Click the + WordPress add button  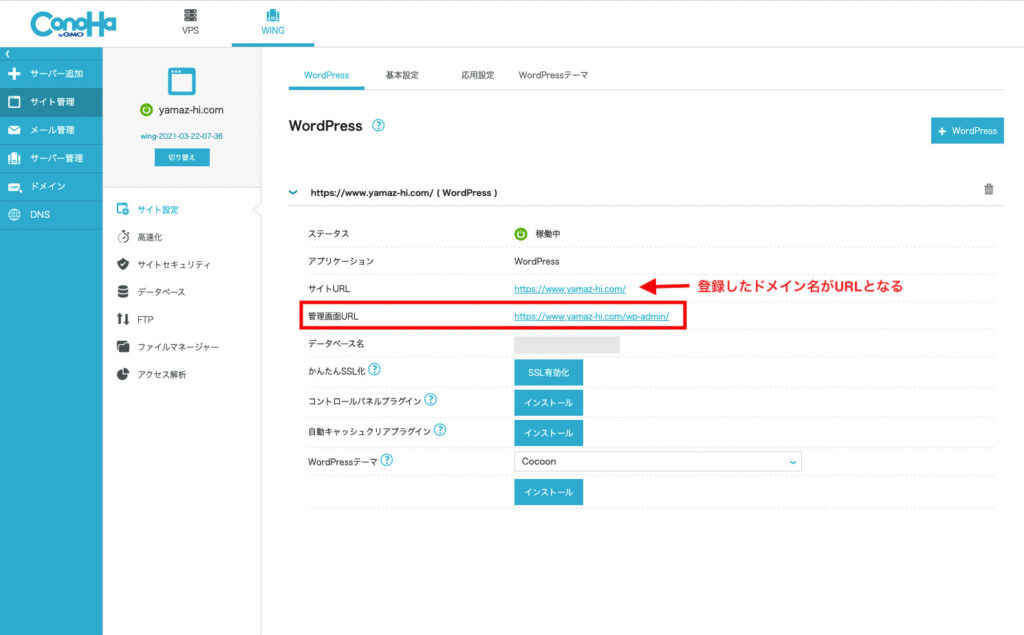pyautogui.click(x=967, y=131)
